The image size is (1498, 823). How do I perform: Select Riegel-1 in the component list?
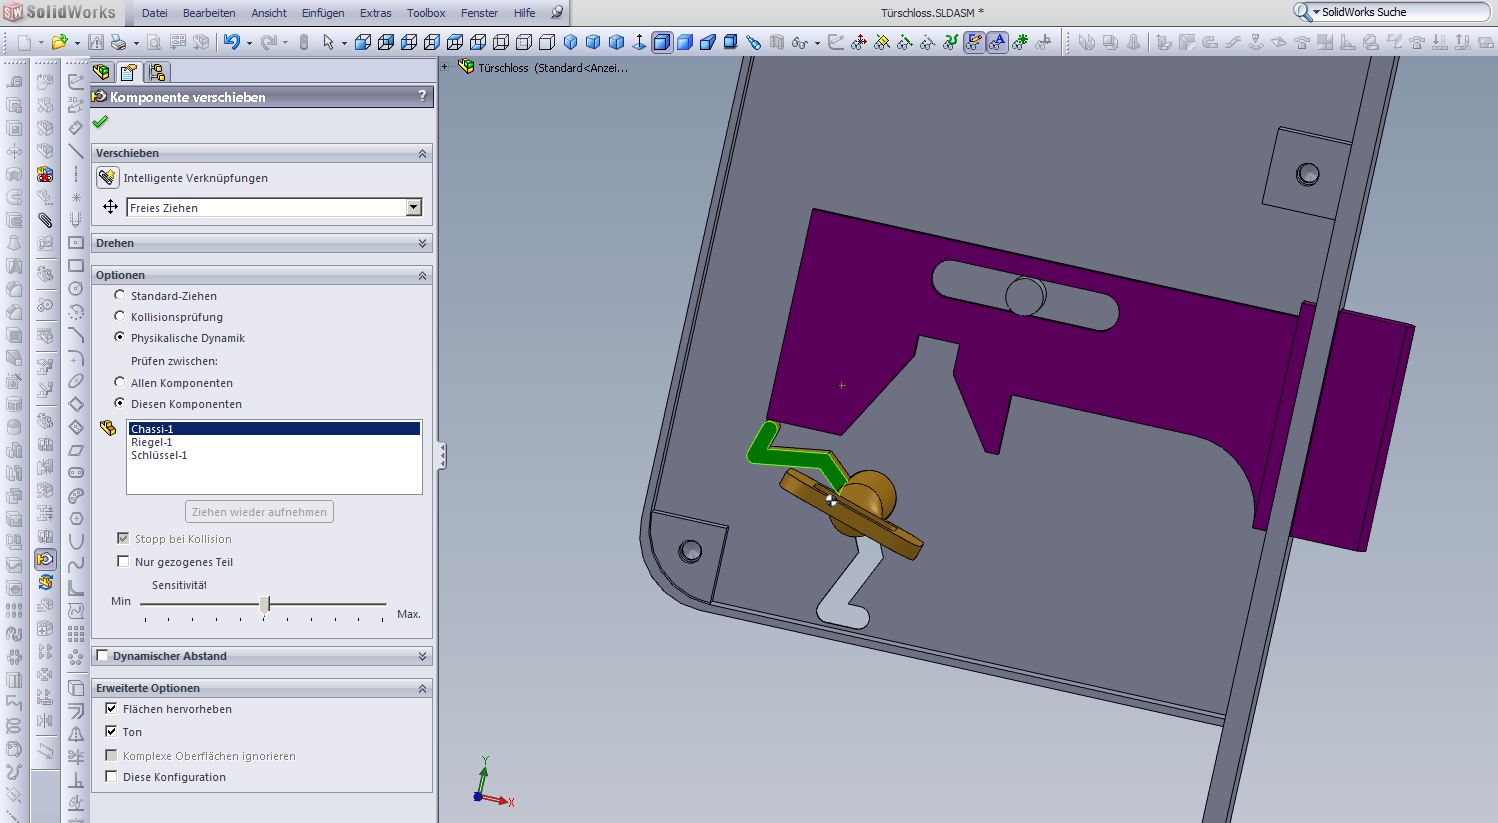pyautogui.click(x=152, y=442)
